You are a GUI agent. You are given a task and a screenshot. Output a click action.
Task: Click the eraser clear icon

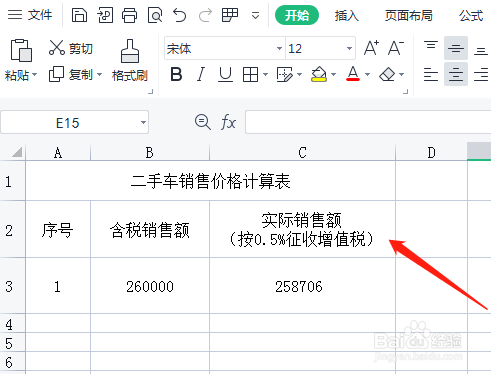point(387,74)
